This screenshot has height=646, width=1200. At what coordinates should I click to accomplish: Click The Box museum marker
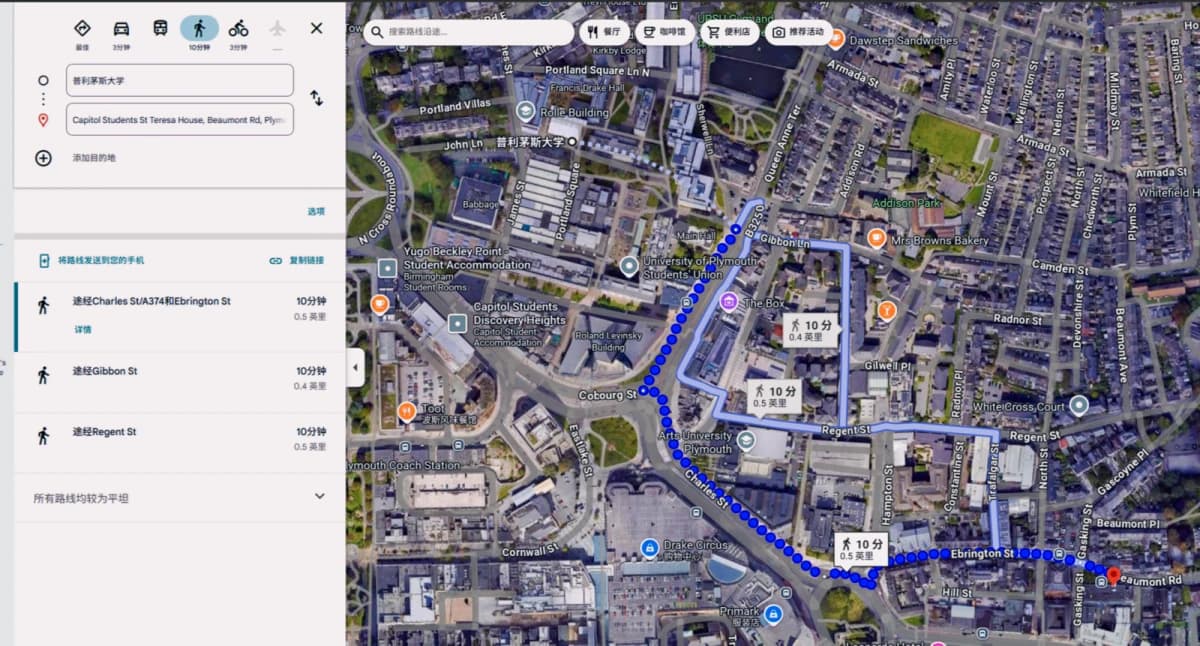(x=729, y=302)
